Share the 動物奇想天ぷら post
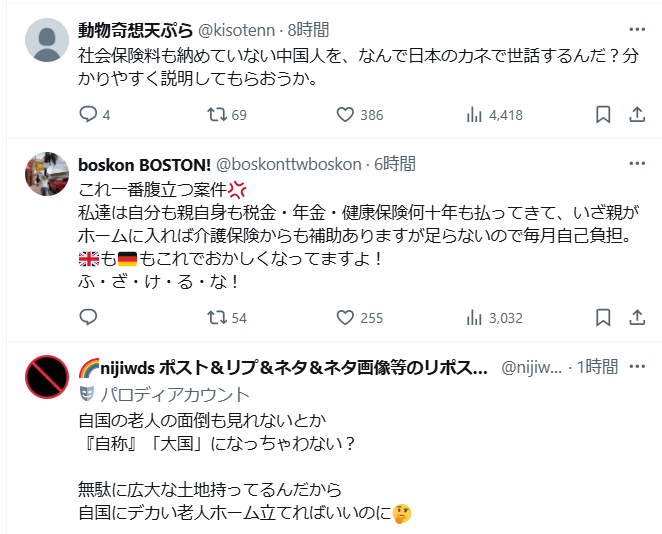The image size is (662, 534). click(x=636, y=115)
